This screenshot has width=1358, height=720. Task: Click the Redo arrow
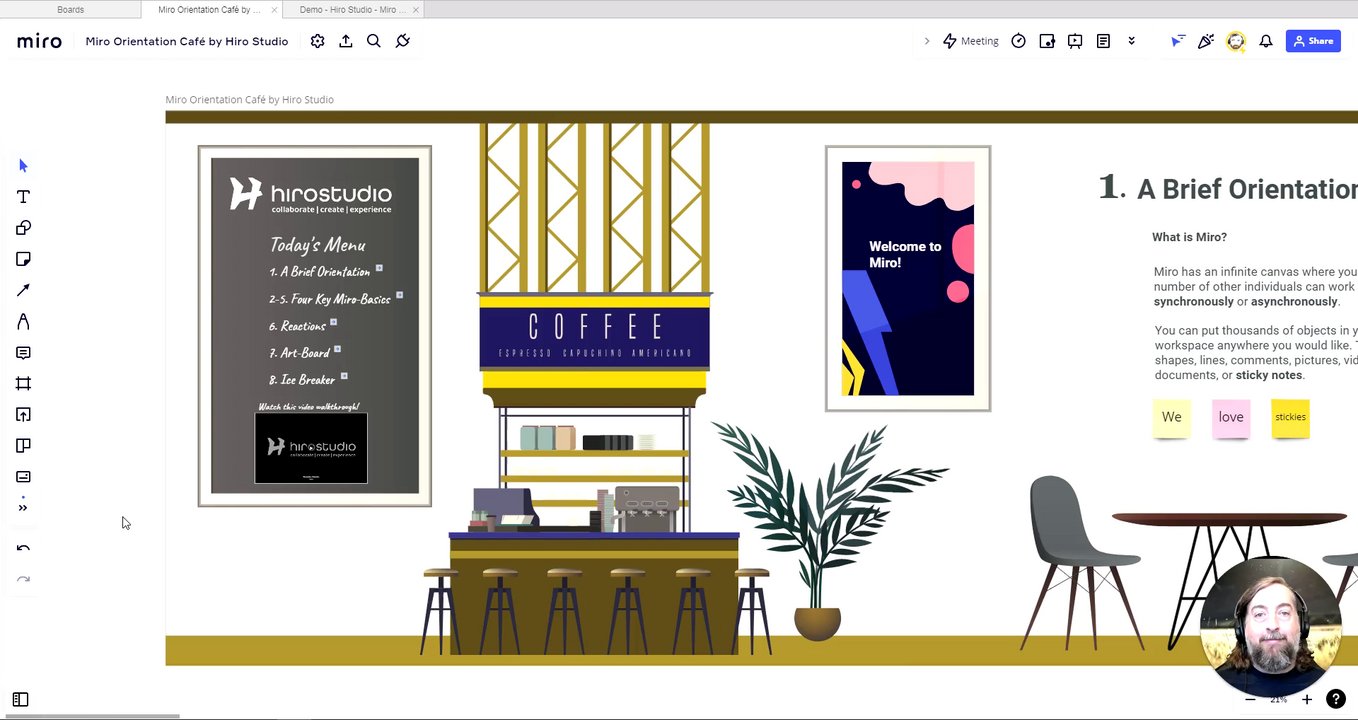point(23,579)
